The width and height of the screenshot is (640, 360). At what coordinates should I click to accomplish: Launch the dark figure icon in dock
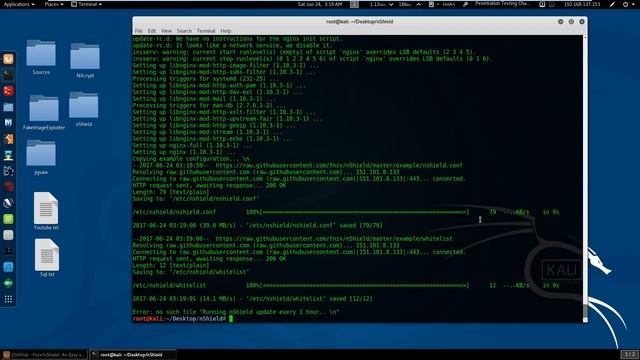tap(8, 251)
